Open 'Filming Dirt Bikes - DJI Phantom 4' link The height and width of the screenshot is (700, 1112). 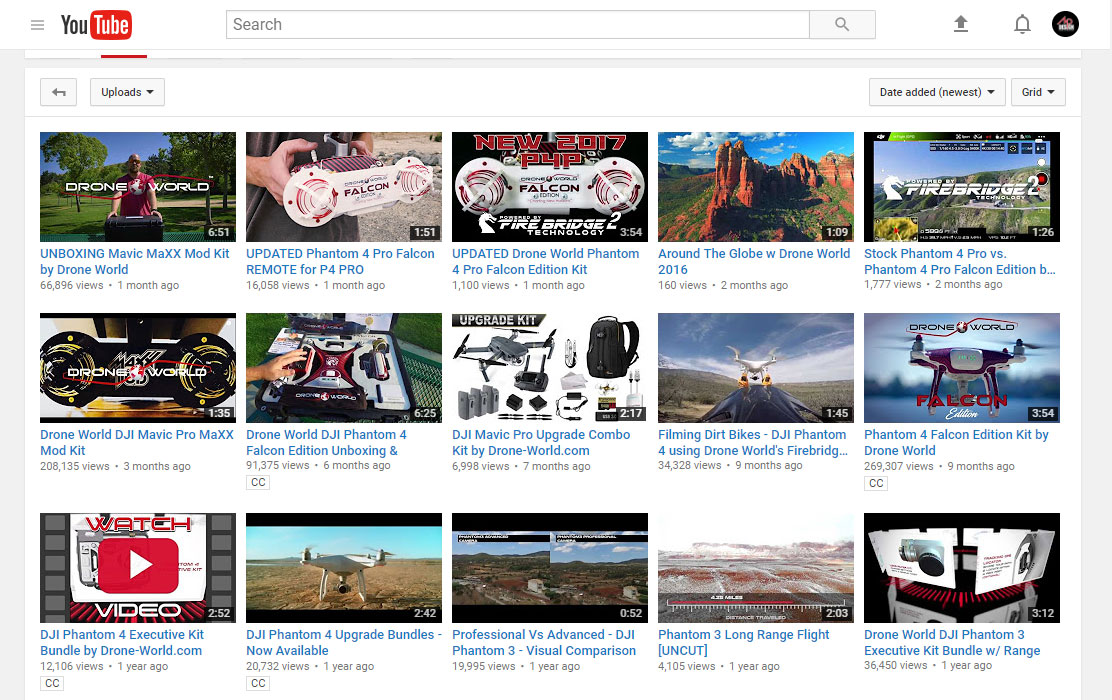click(x=753, y=443)
